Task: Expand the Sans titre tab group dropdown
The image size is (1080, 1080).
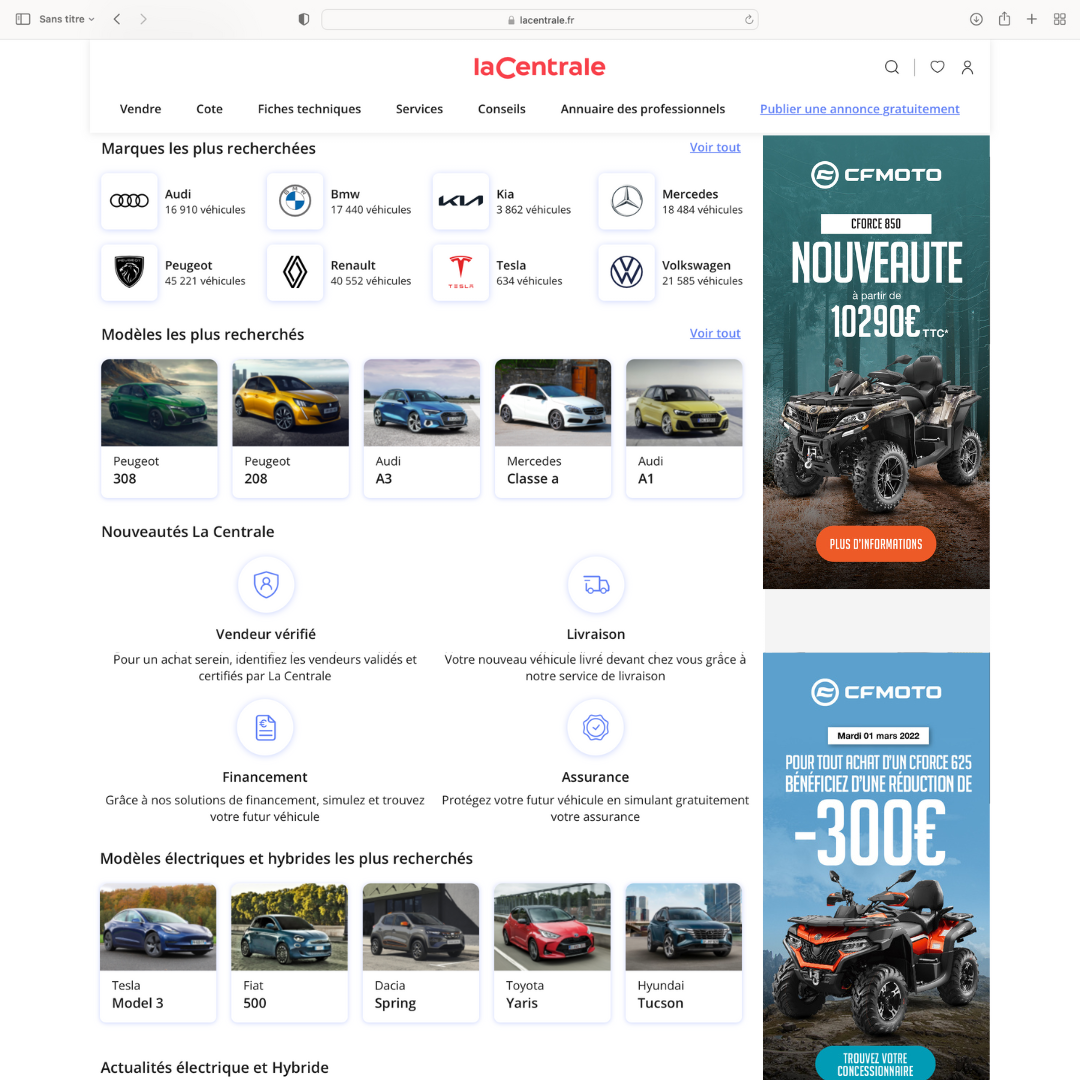Action: (67, 19)
